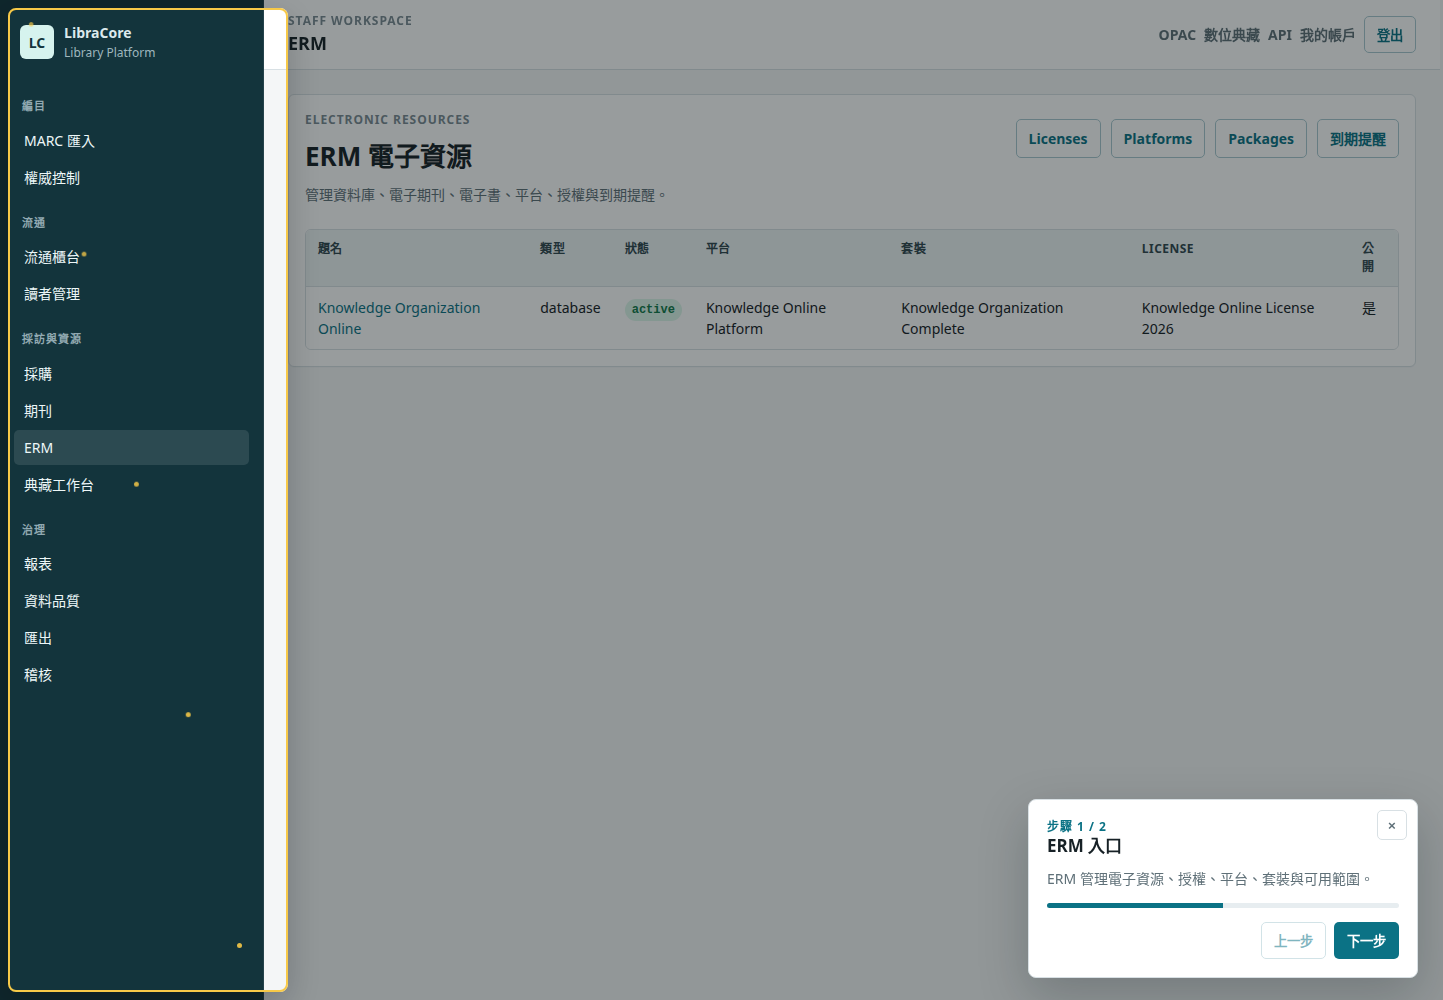This screenshot has width=1443, height=1000.
Task: Open the Packages section
Action: [1260, 139]
